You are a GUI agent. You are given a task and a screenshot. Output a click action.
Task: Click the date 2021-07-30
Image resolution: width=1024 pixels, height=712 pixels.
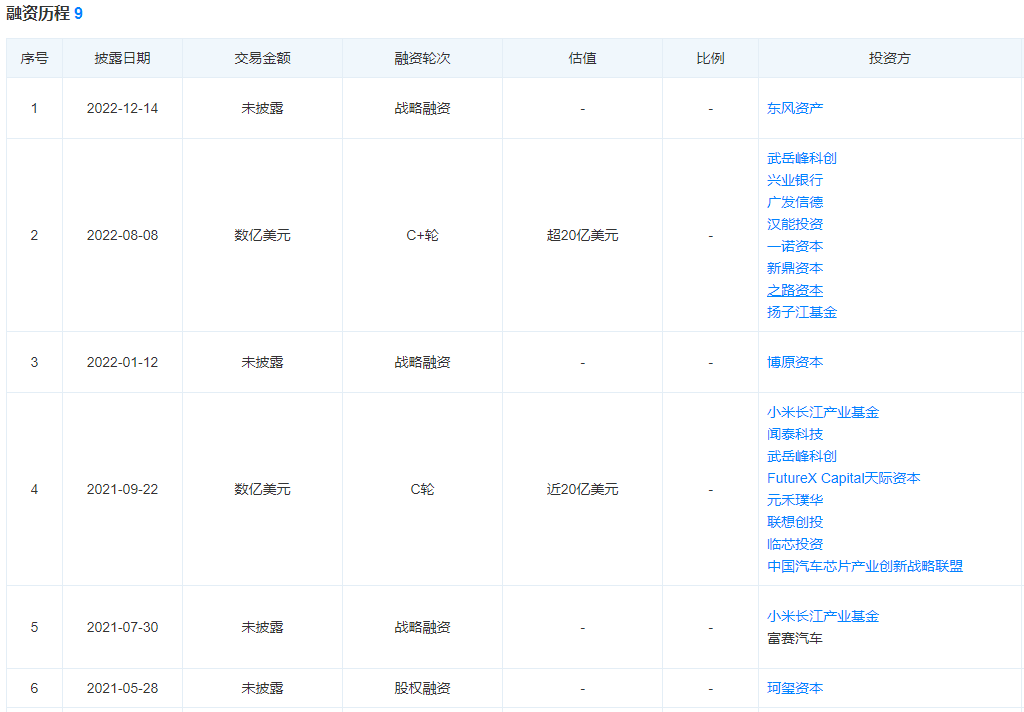click(122, 627)
